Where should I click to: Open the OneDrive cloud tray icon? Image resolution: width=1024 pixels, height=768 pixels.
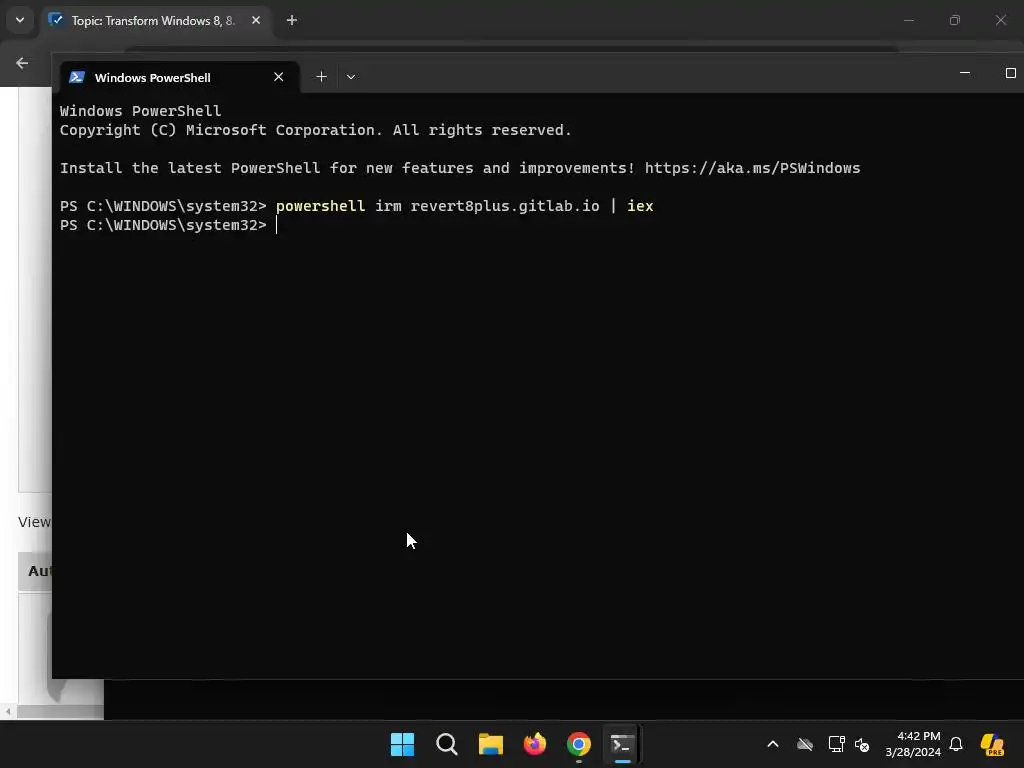805,744
